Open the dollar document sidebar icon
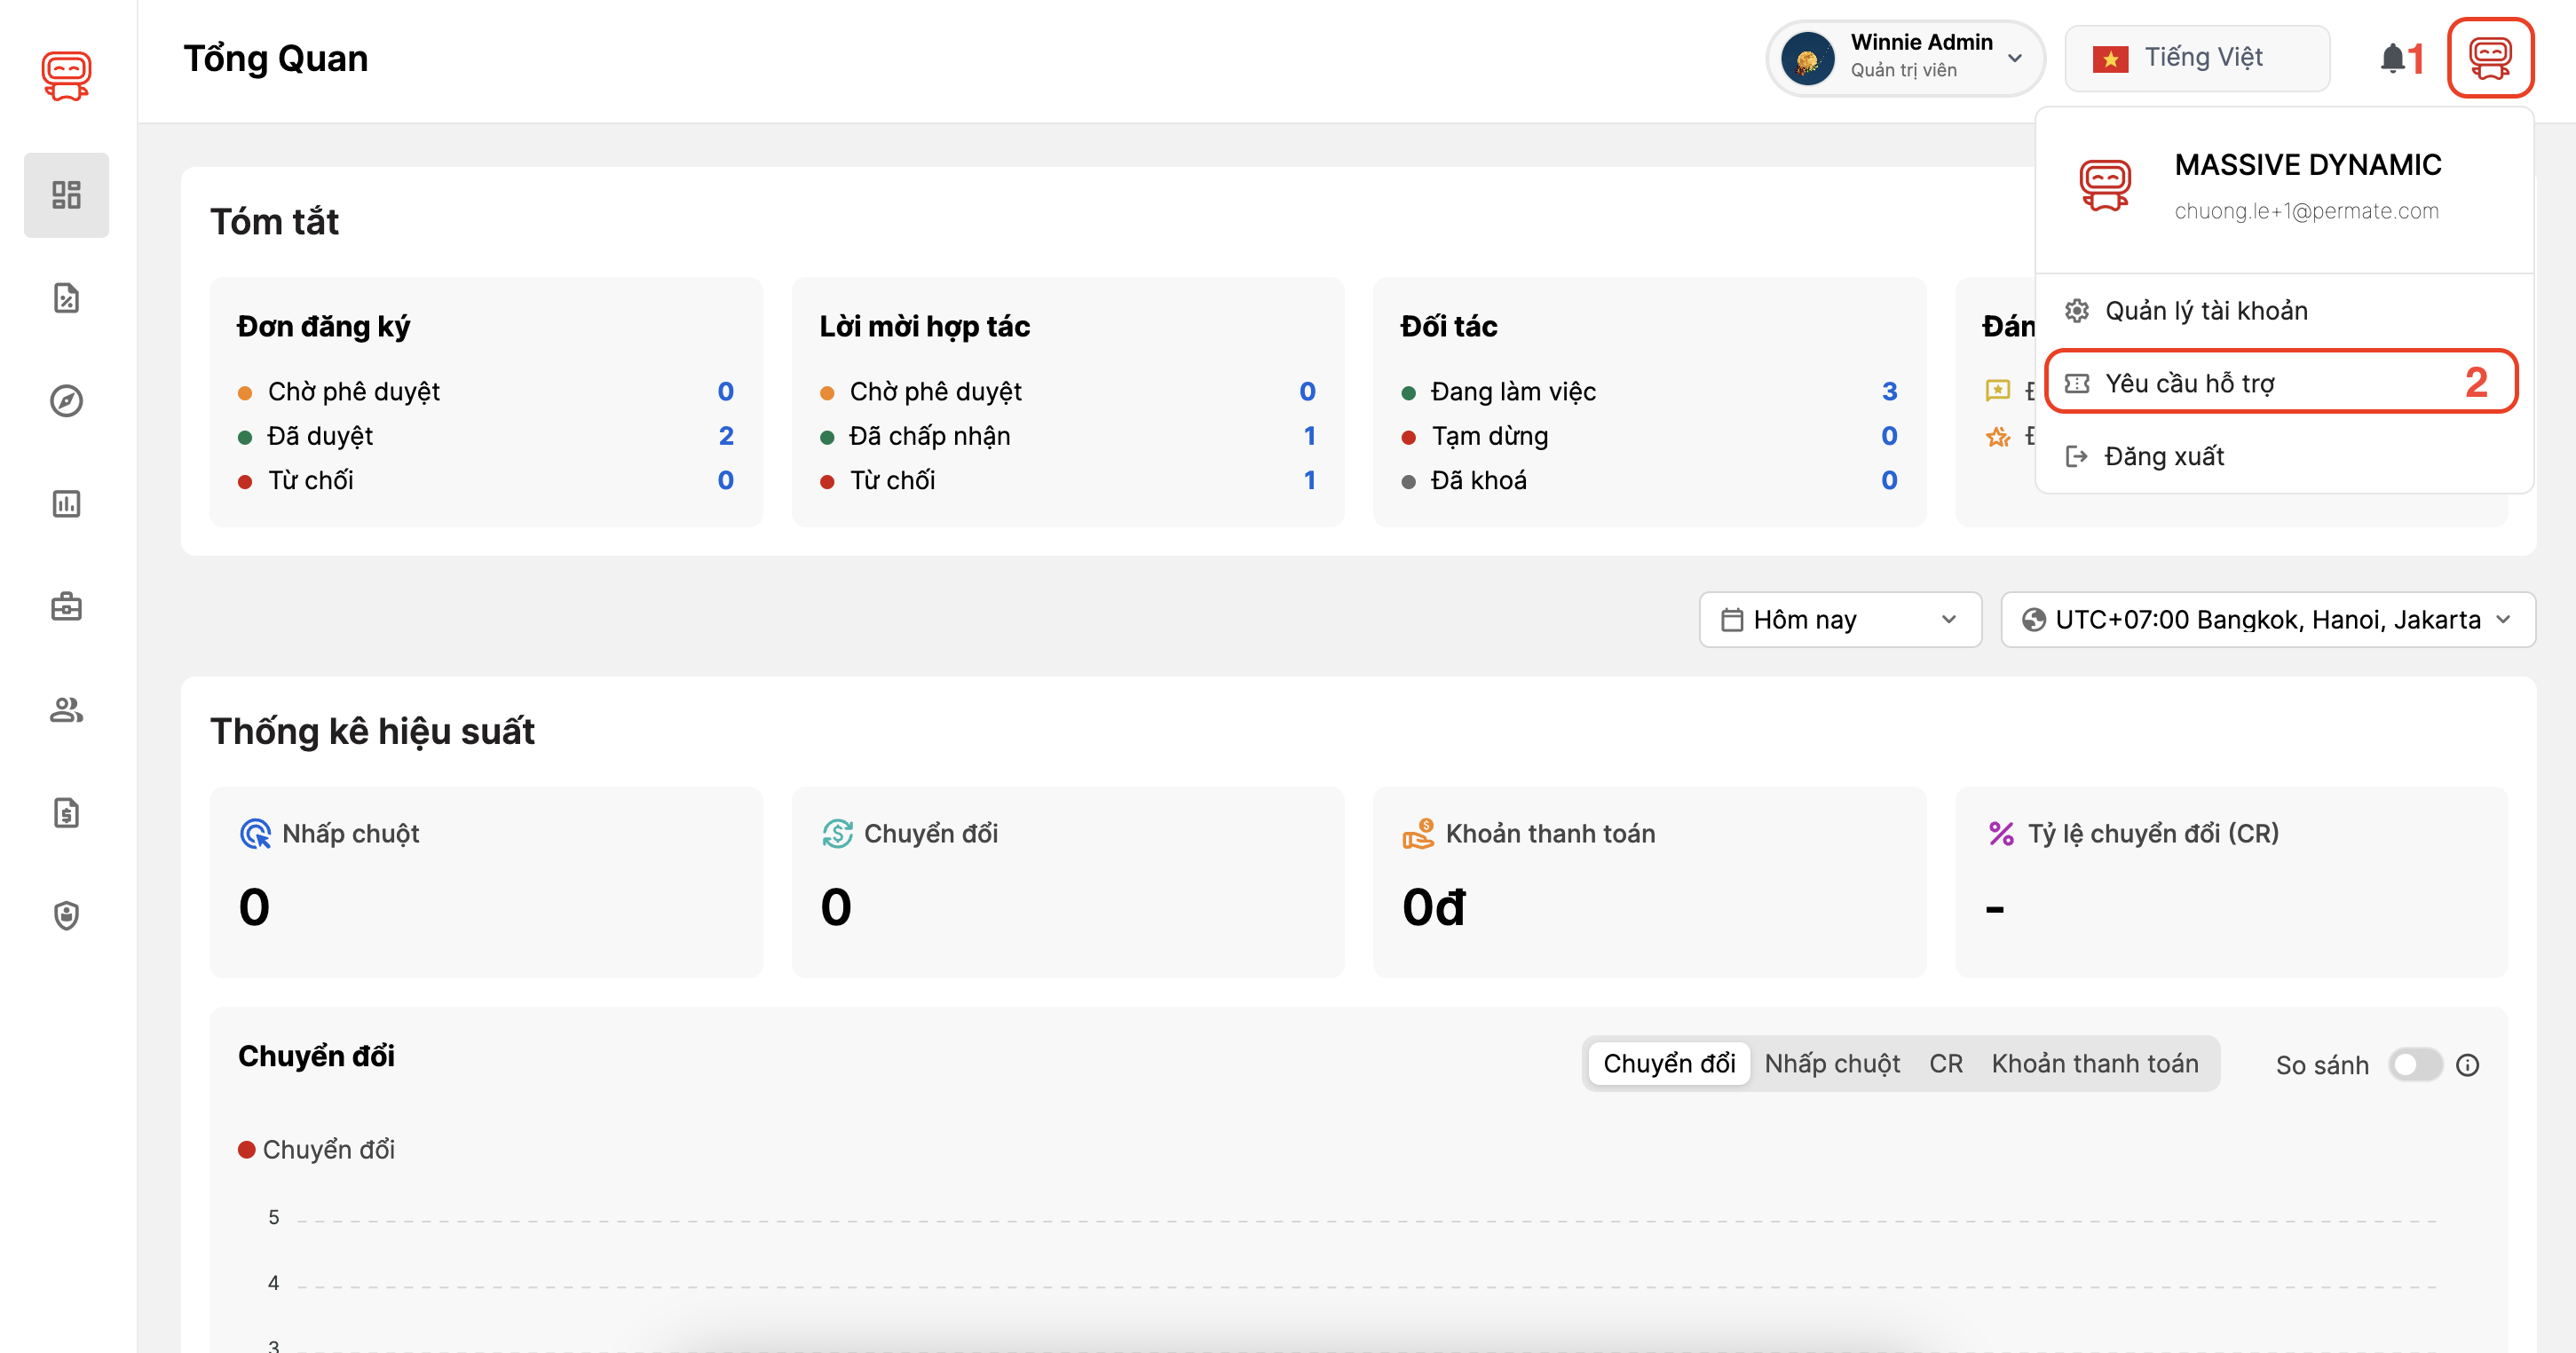 click(x=66, y=813)
